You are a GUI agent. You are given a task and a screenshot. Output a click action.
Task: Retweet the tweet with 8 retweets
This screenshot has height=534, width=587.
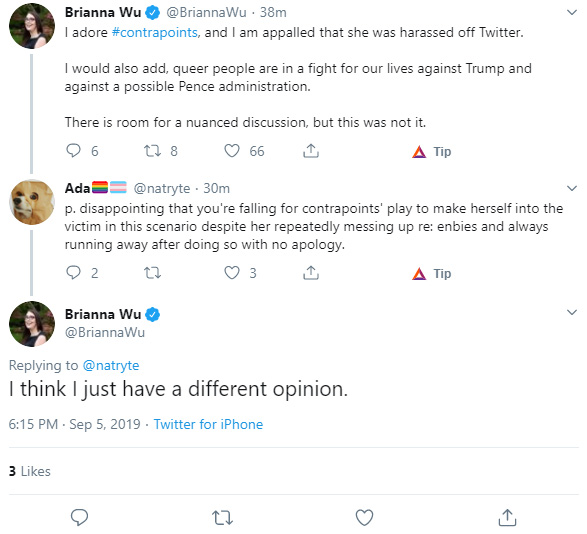point(153,151)
